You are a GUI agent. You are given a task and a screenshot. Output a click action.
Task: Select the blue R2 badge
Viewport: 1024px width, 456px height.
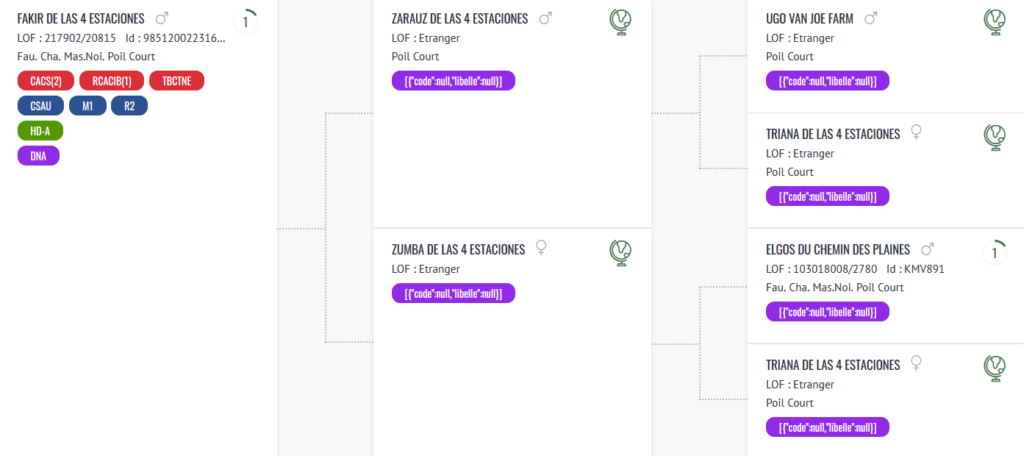coord(129,106)
